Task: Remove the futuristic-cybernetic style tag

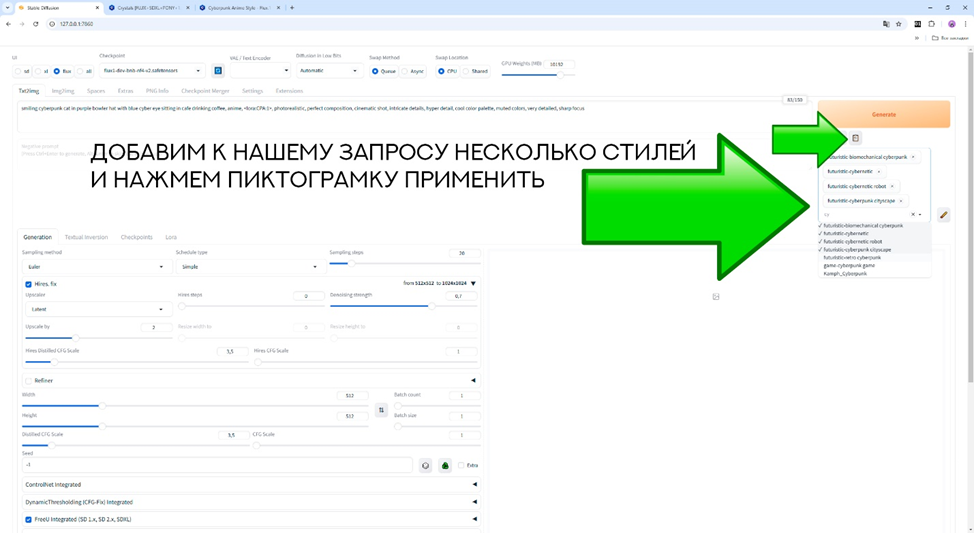Action: pos(878,171)
